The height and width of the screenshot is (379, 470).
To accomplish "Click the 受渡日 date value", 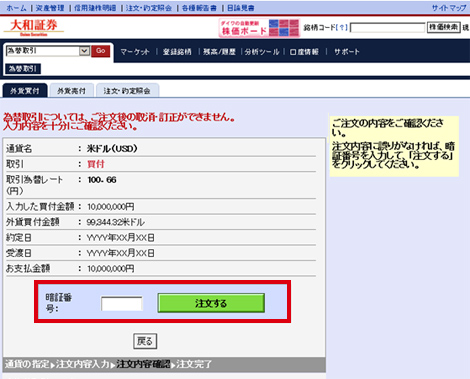I will pyautogui.click(x=121, y=253).
